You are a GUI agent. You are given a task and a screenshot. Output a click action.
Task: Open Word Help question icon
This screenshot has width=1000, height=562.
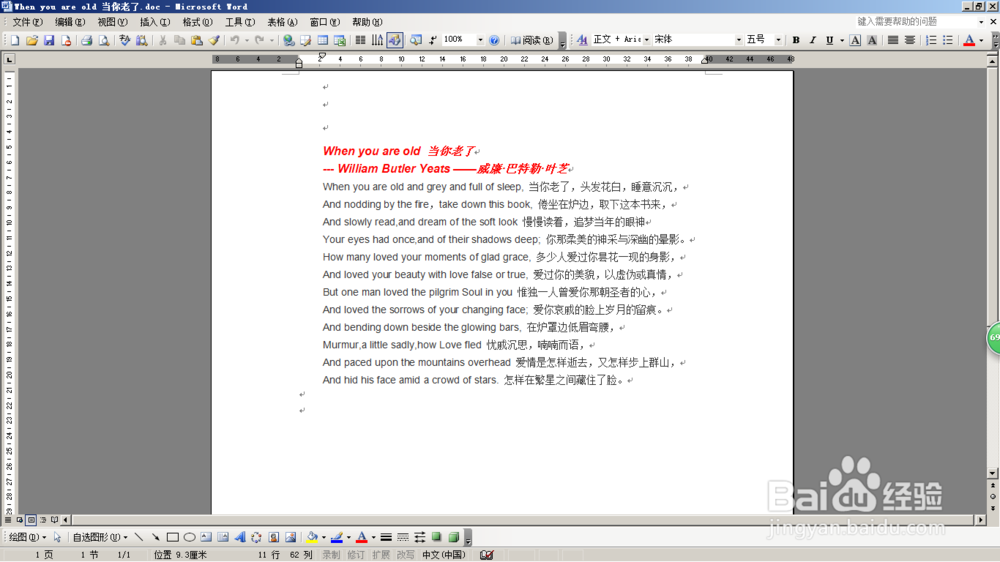point(494,40)
